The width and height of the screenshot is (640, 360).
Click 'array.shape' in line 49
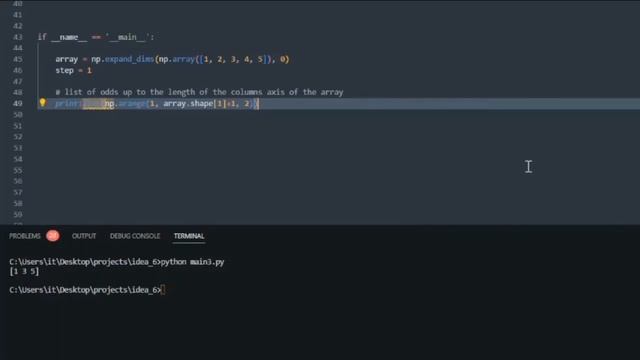pyautogui.click(x=188, y=104)
